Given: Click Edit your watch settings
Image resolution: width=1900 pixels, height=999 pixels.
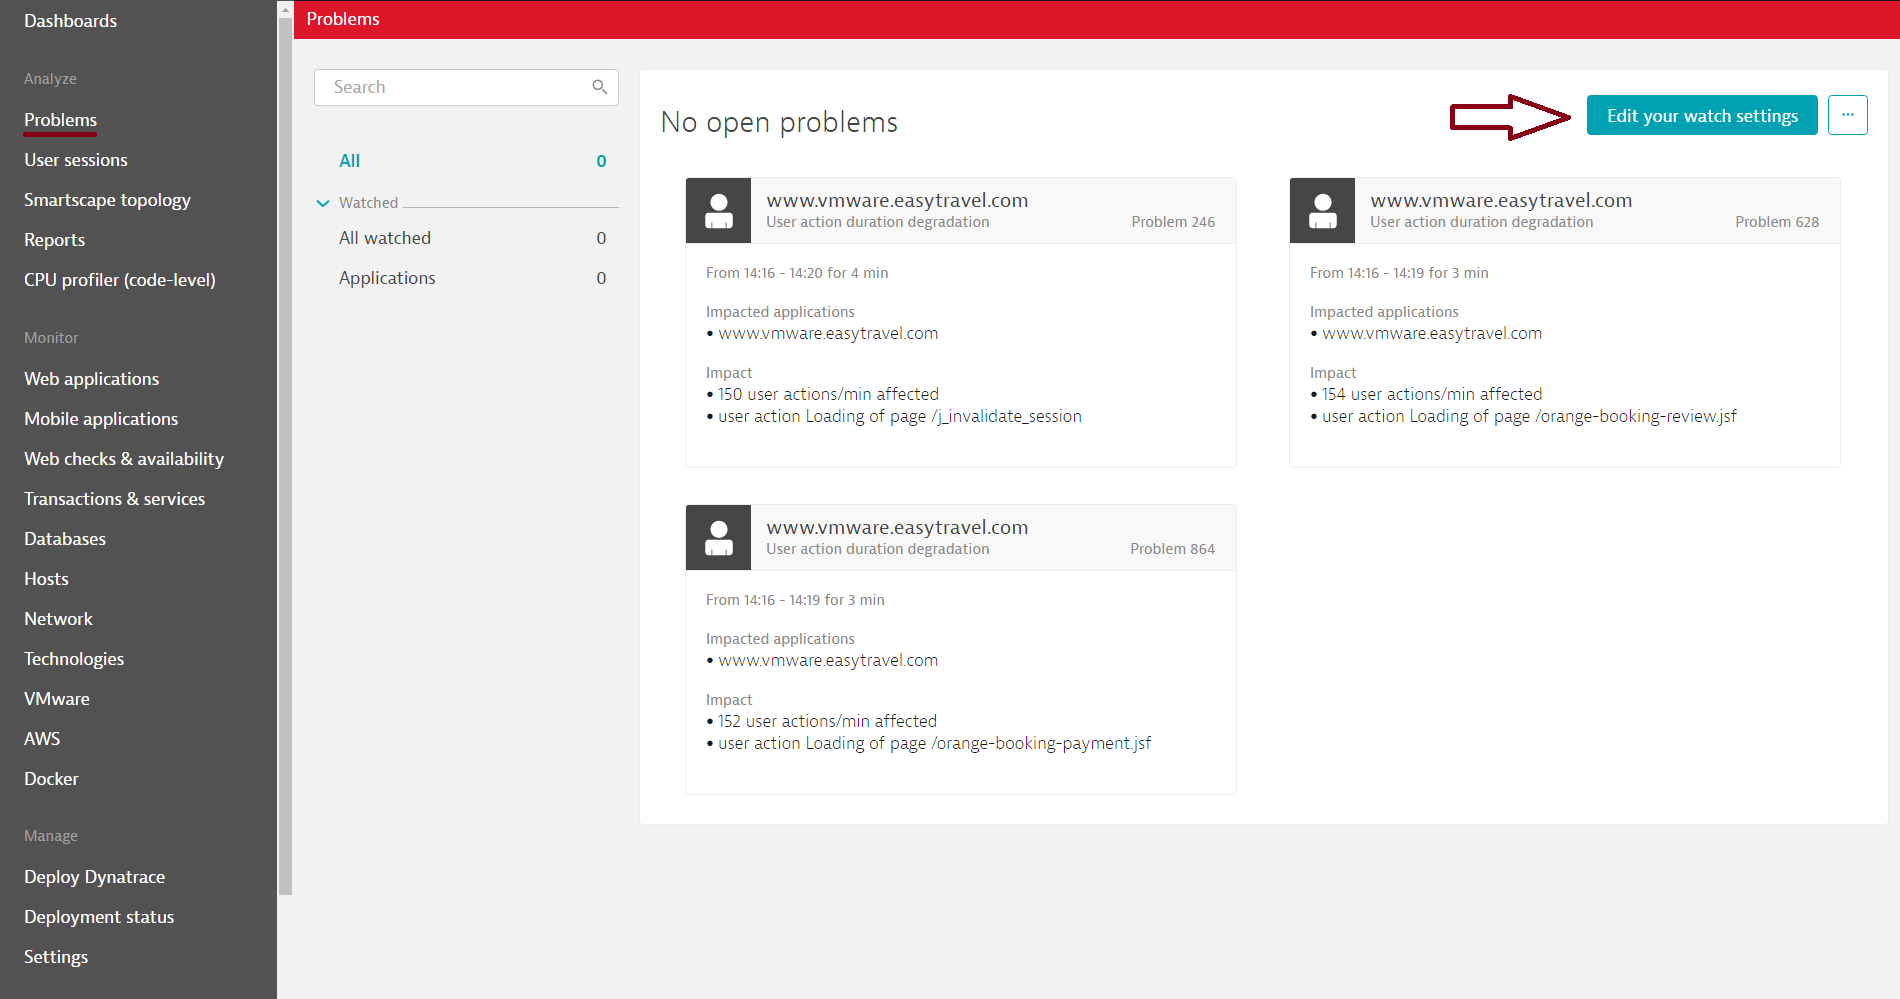Looking at the screenshot, I should coord(1701,115).
